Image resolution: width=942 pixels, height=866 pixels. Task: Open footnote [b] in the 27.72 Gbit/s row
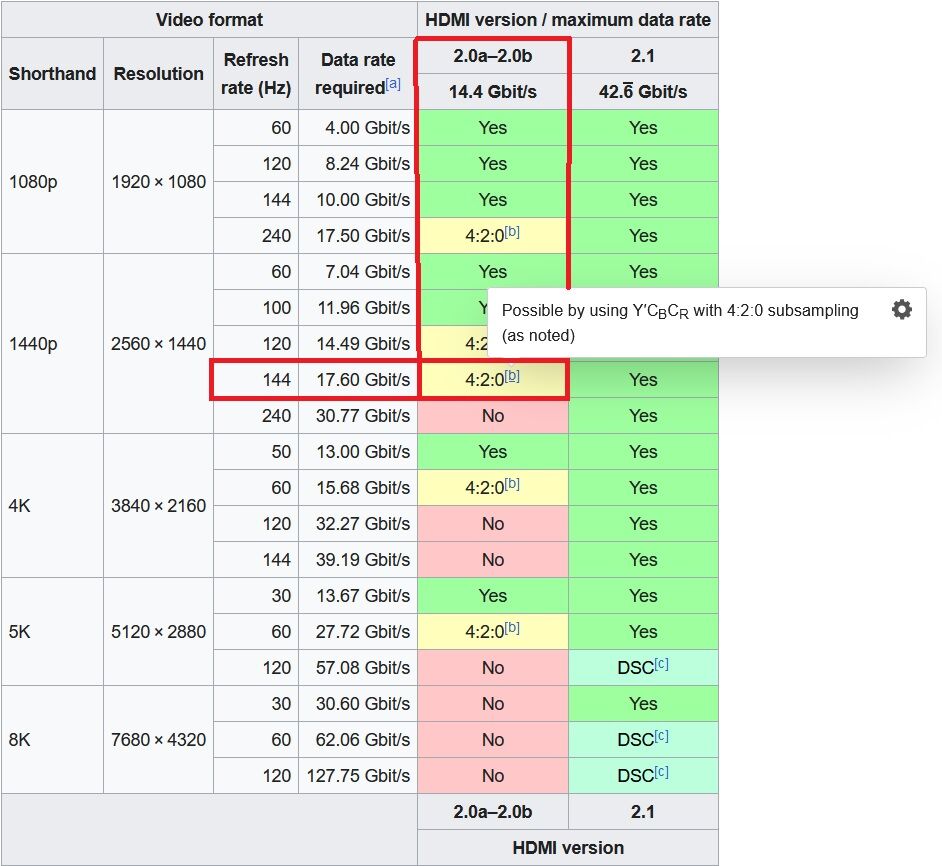click(512, 628)
